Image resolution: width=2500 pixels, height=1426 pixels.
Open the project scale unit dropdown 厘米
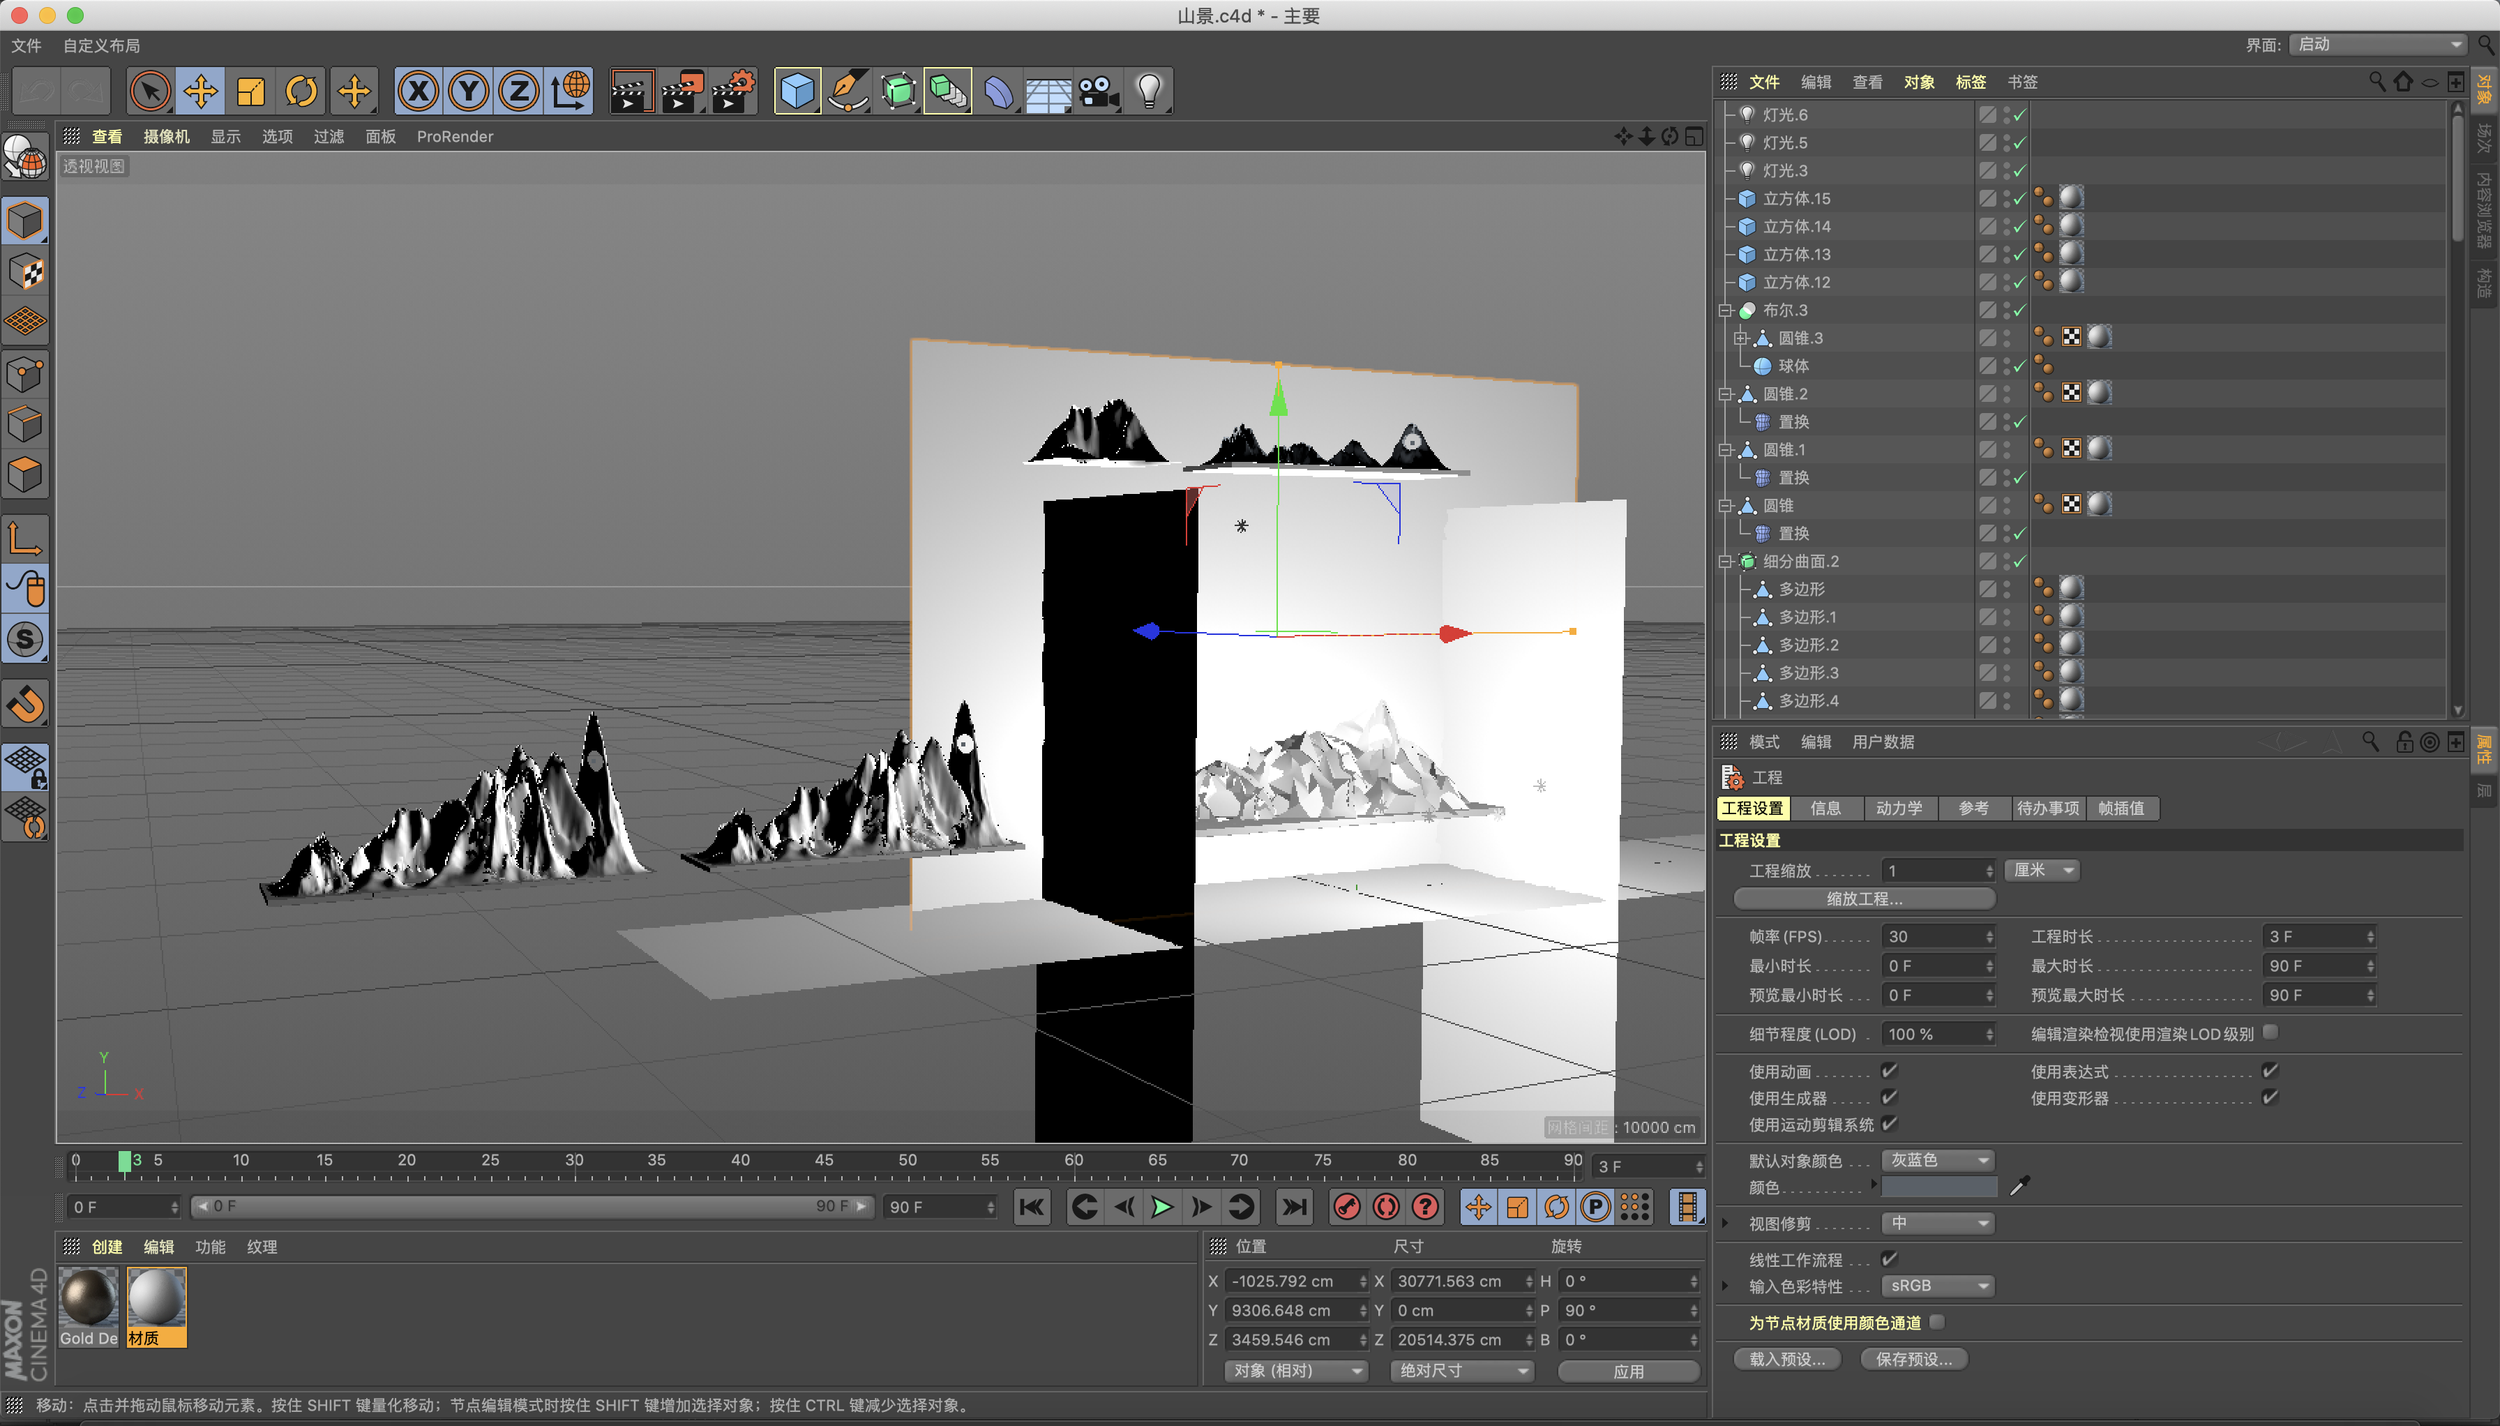[x=2042, y=871]
